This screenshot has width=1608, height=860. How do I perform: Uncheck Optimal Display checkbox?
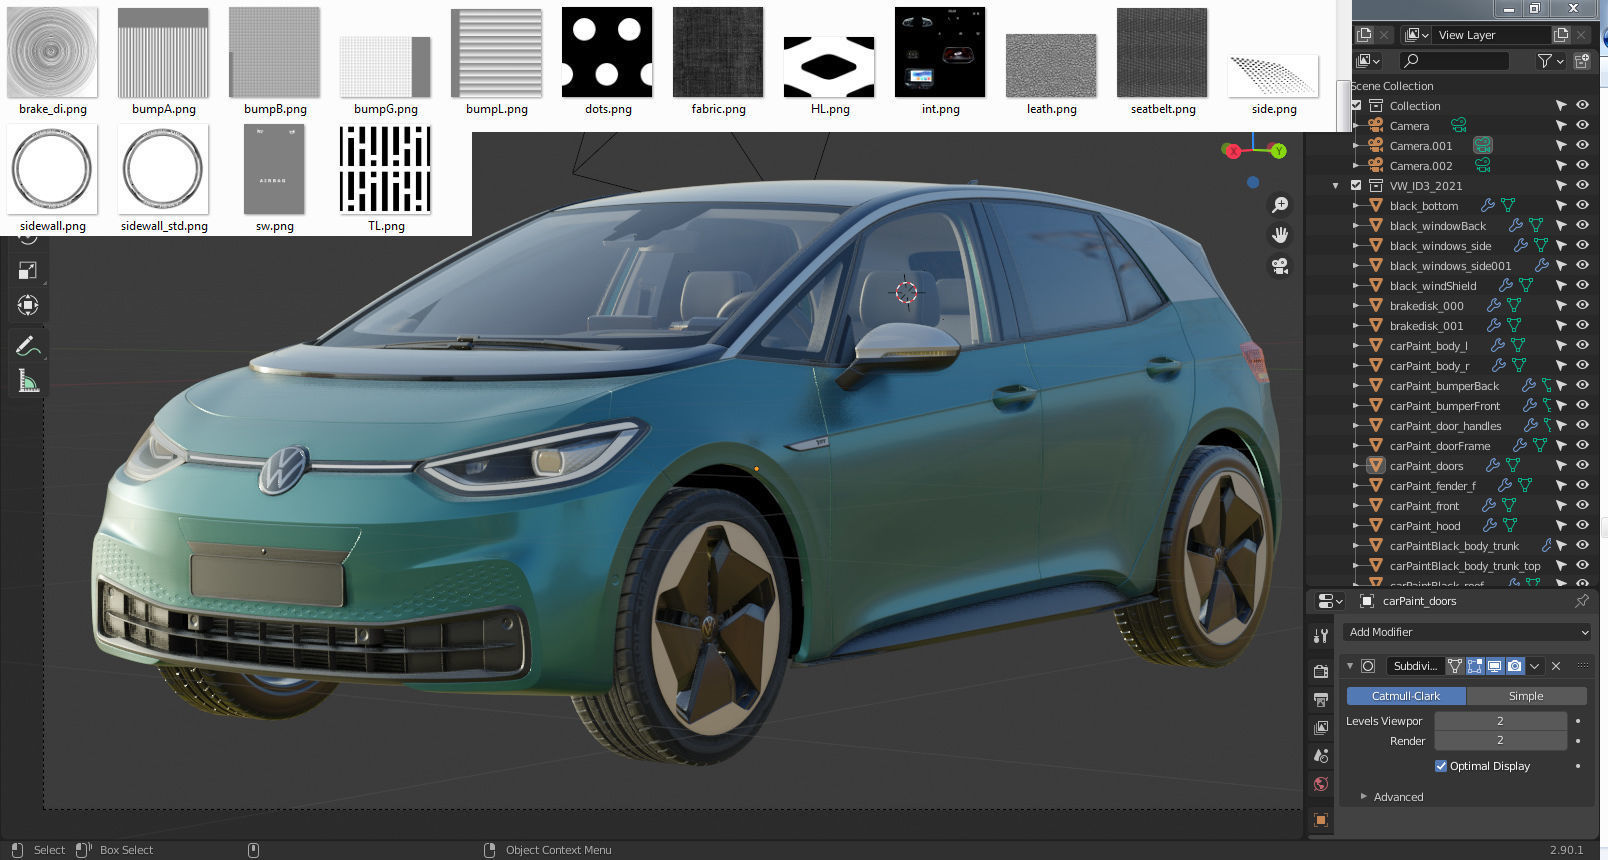point(1441,766)
